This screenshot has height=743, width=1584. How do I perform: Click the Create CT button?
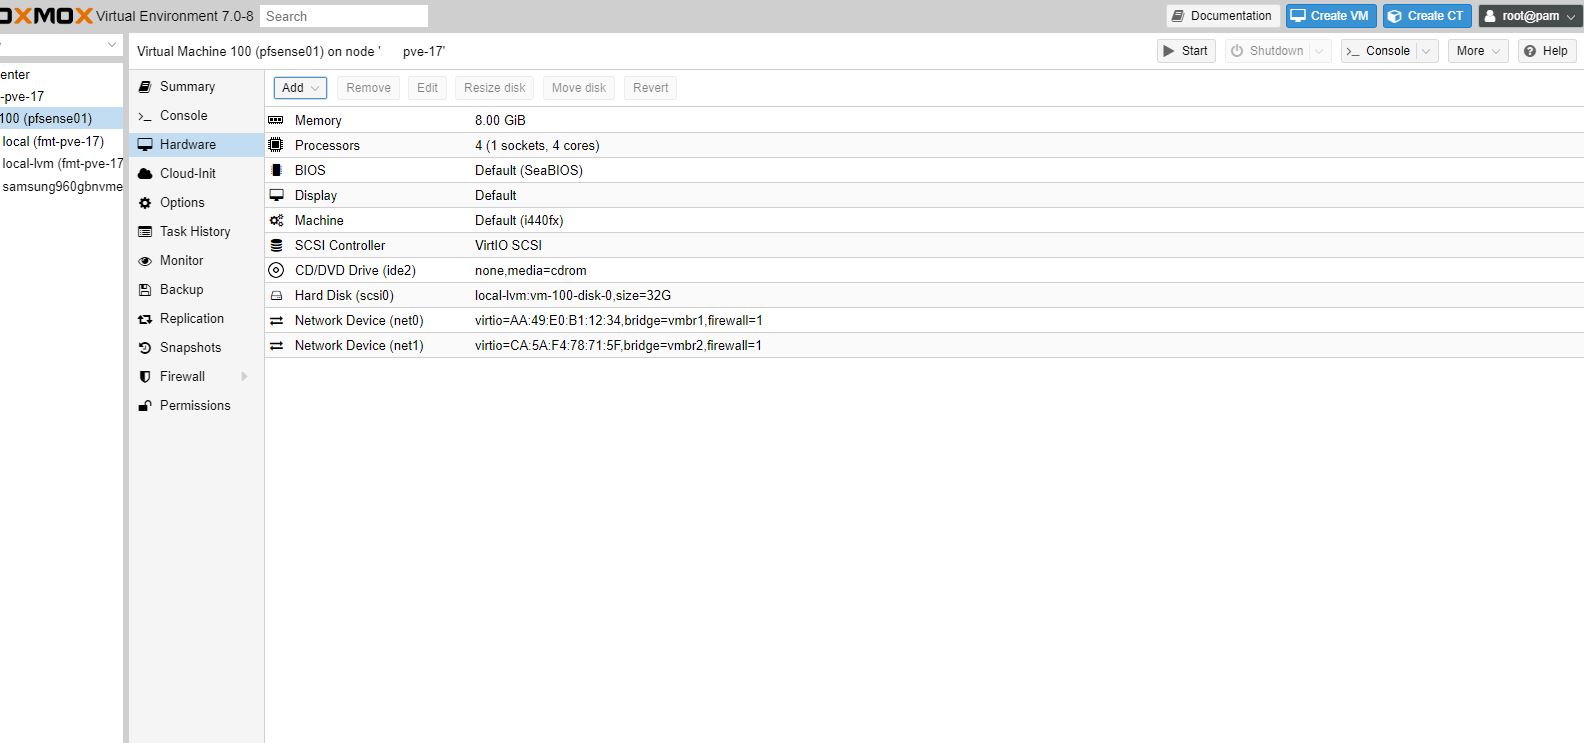click(x=1427, y=16)
